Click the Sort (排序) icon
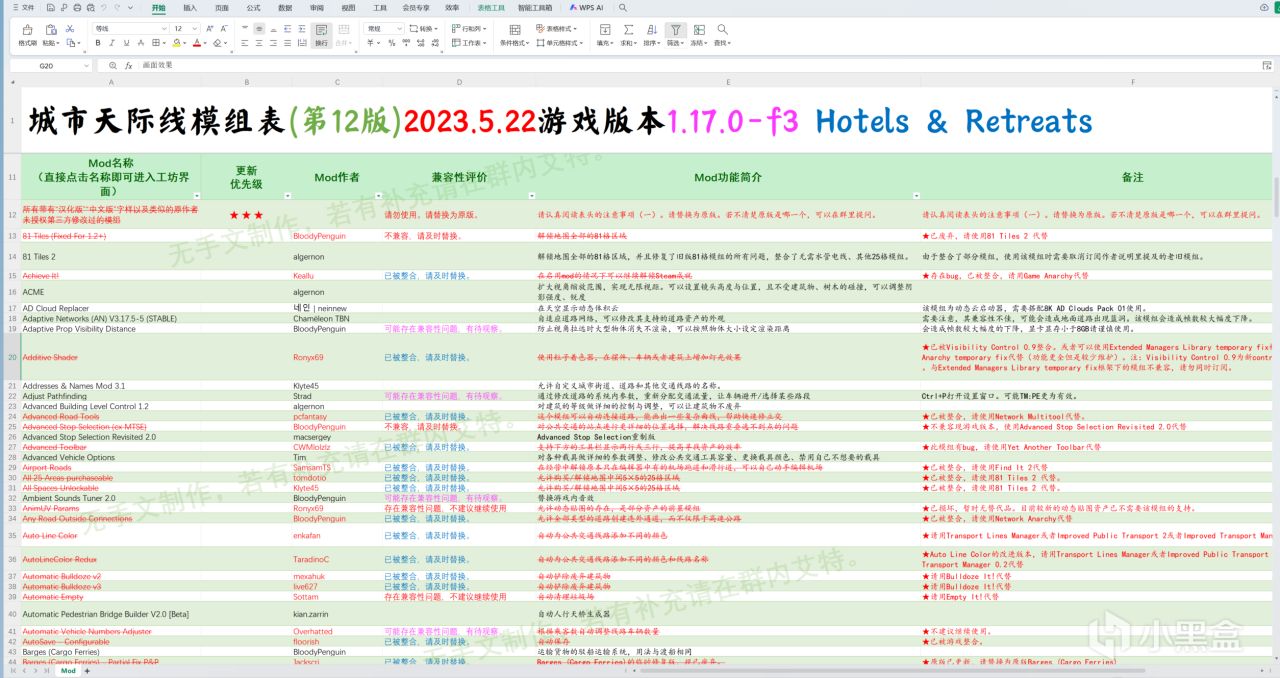The image size is (1280, 678). 652,29
